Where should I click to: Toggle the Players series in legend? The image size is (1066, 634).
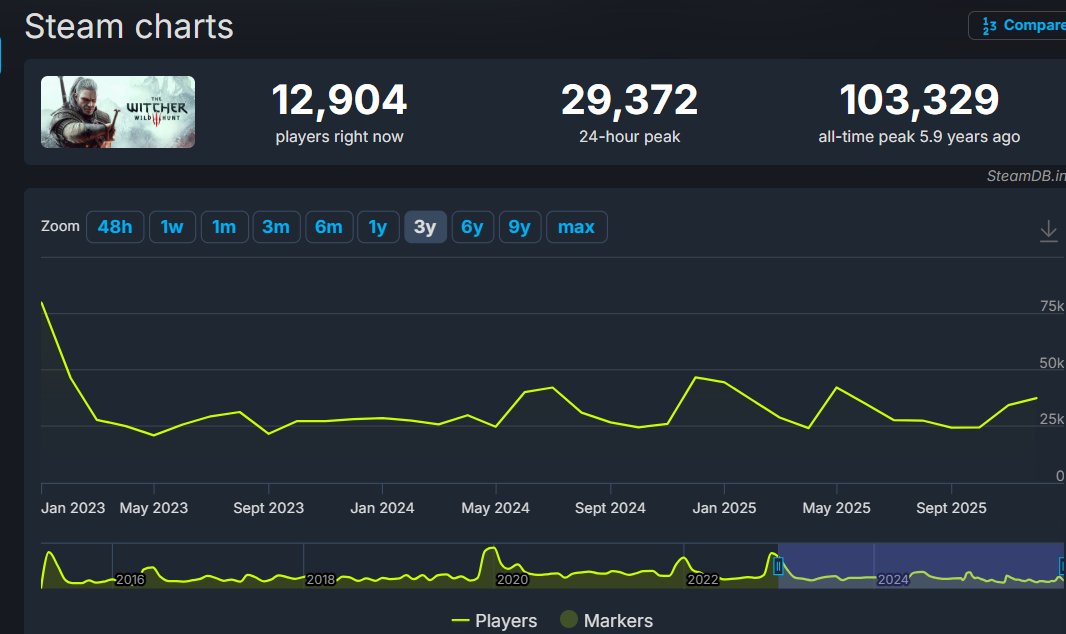pyautogui.click(x=494, y=620)
